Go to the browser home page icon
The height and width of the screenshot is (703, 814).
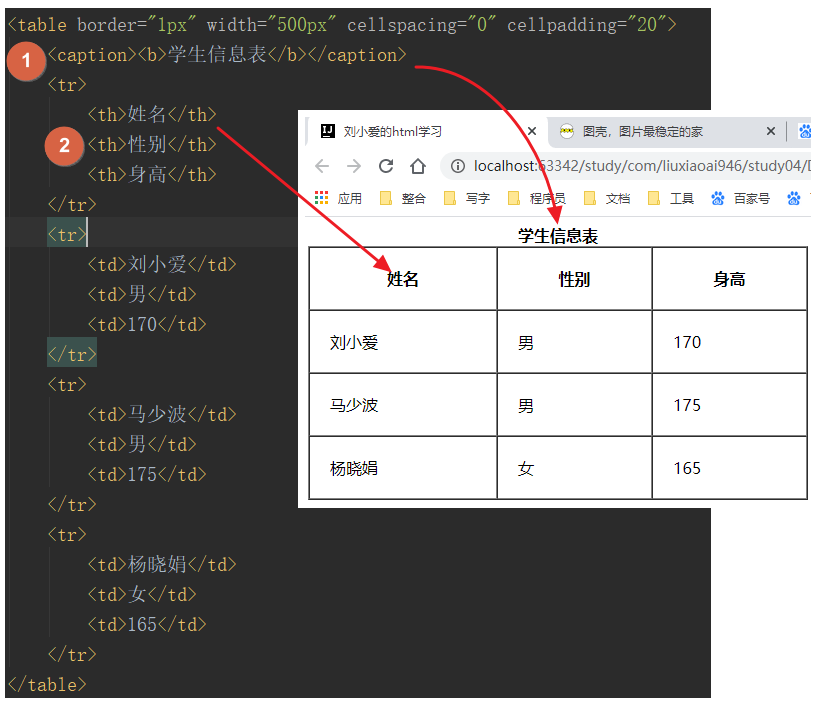(418, 166)
